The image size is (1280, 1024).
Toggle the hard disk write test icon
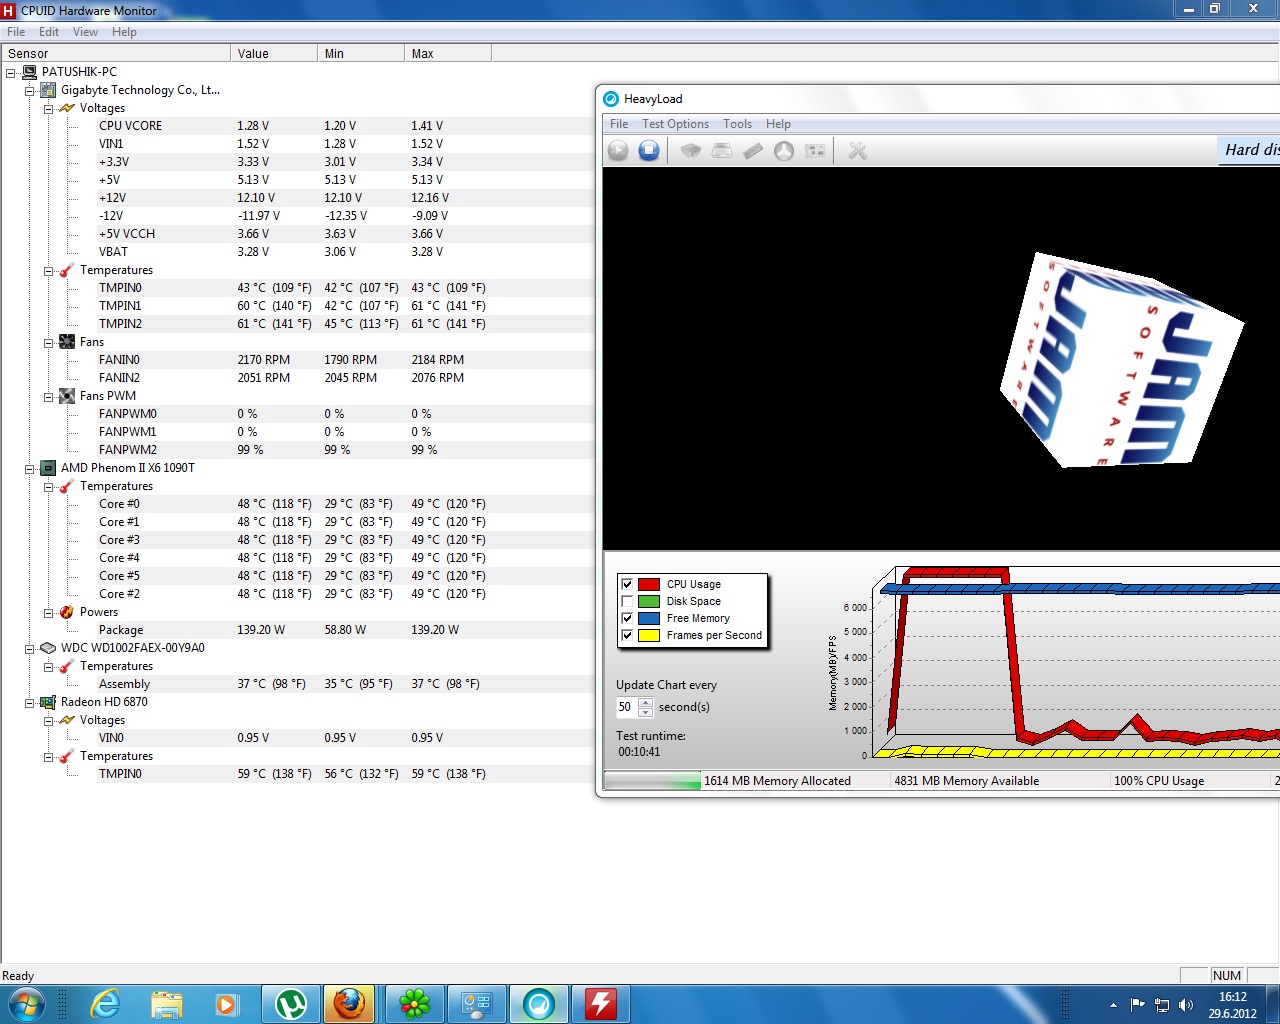722,151
